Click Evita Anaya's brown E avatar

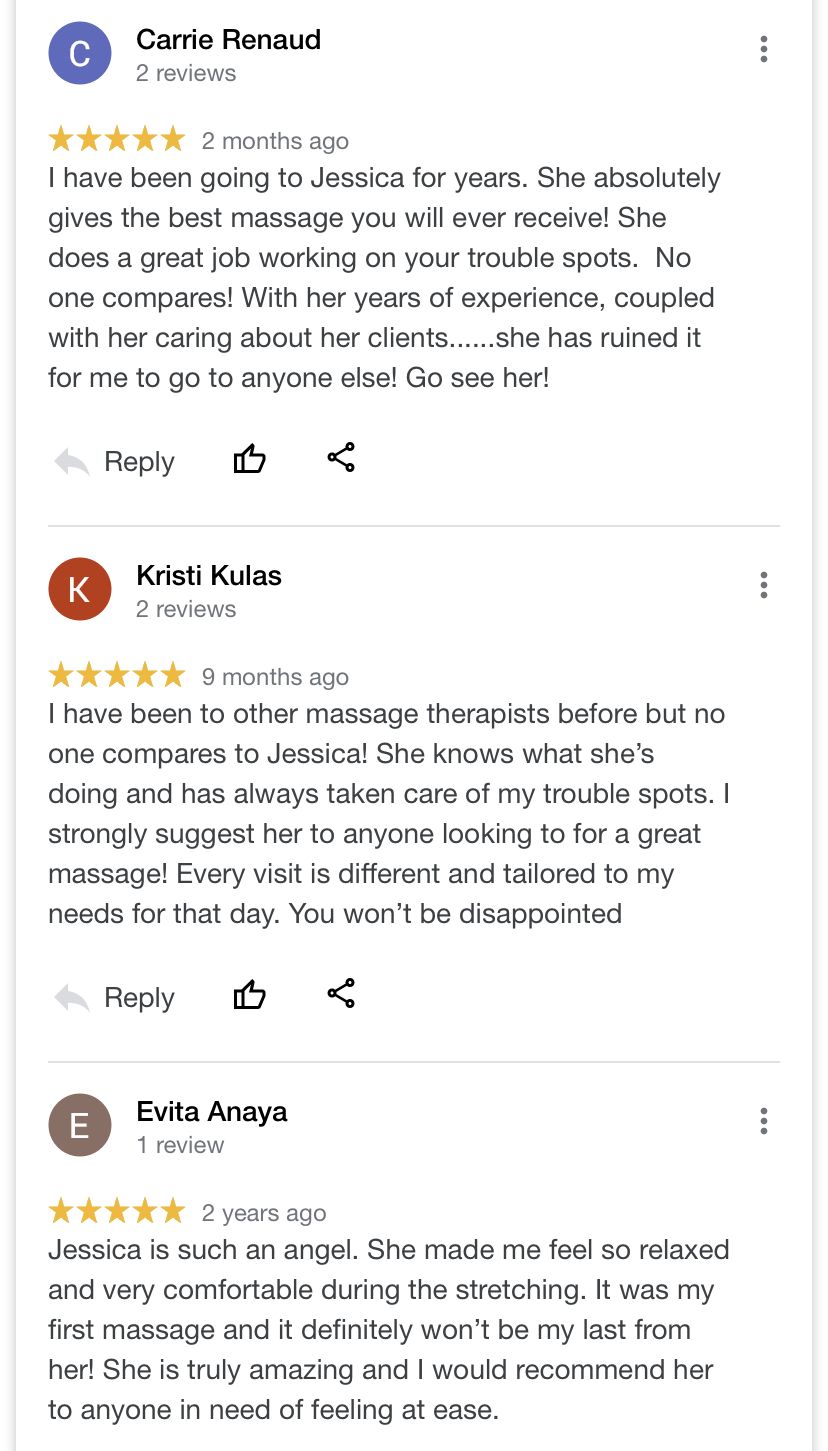(x=79, y=1126)
